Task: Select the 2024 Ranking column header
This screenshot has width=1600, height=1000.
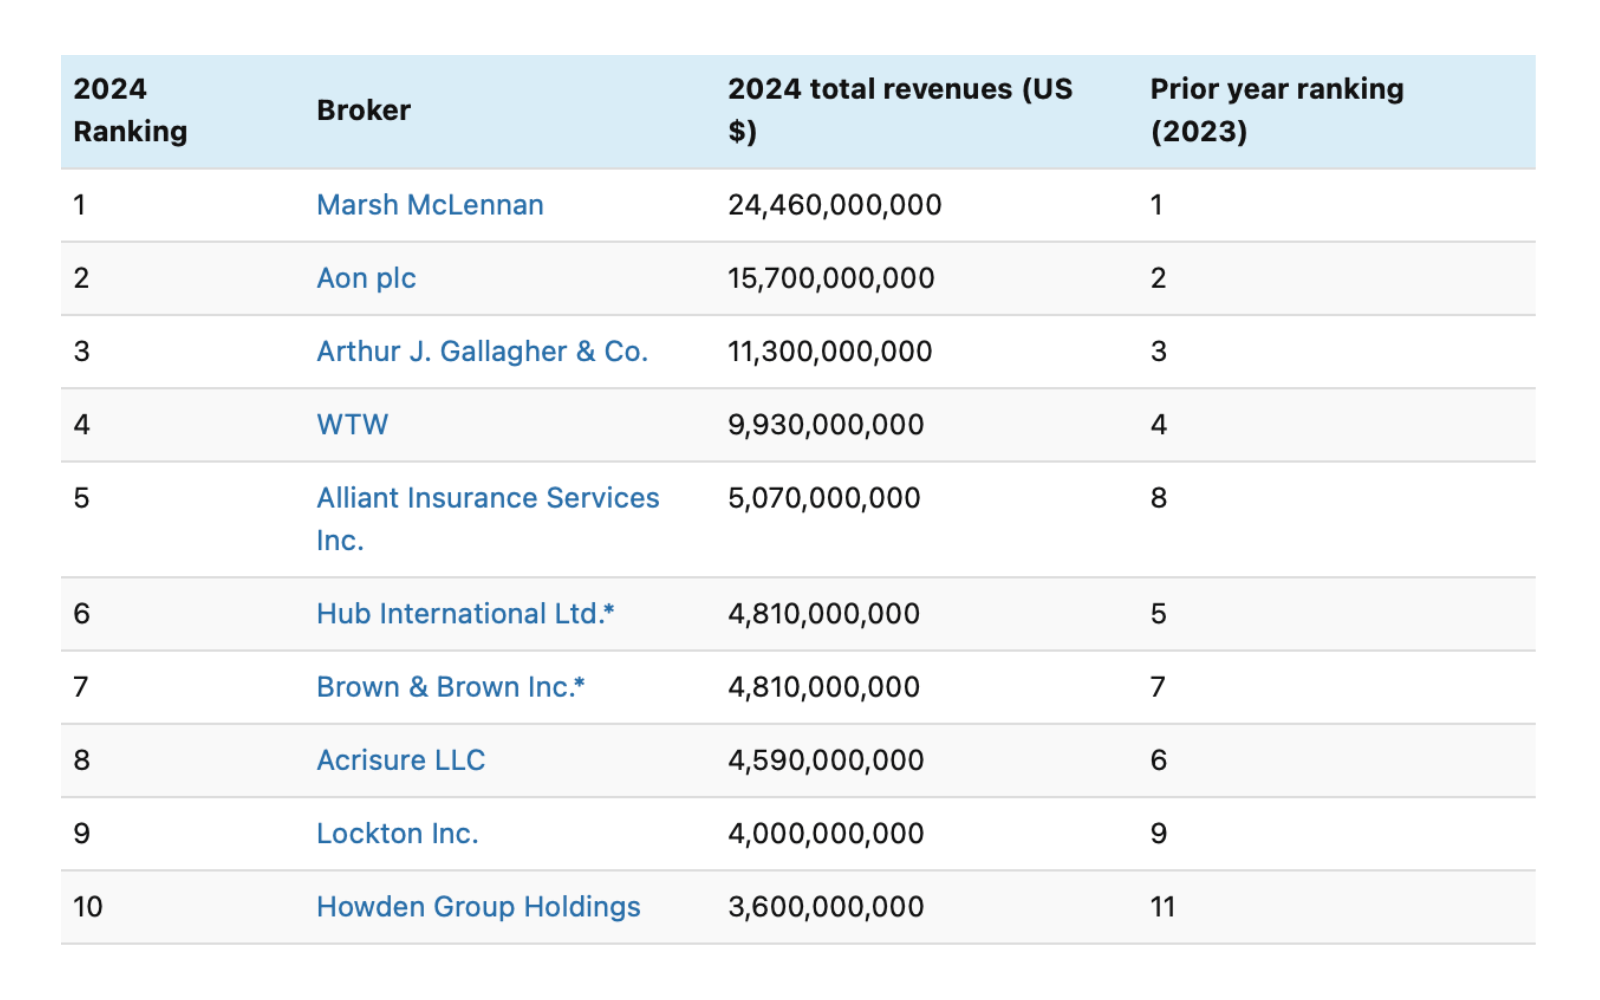Action: click(x=129, y=110)
